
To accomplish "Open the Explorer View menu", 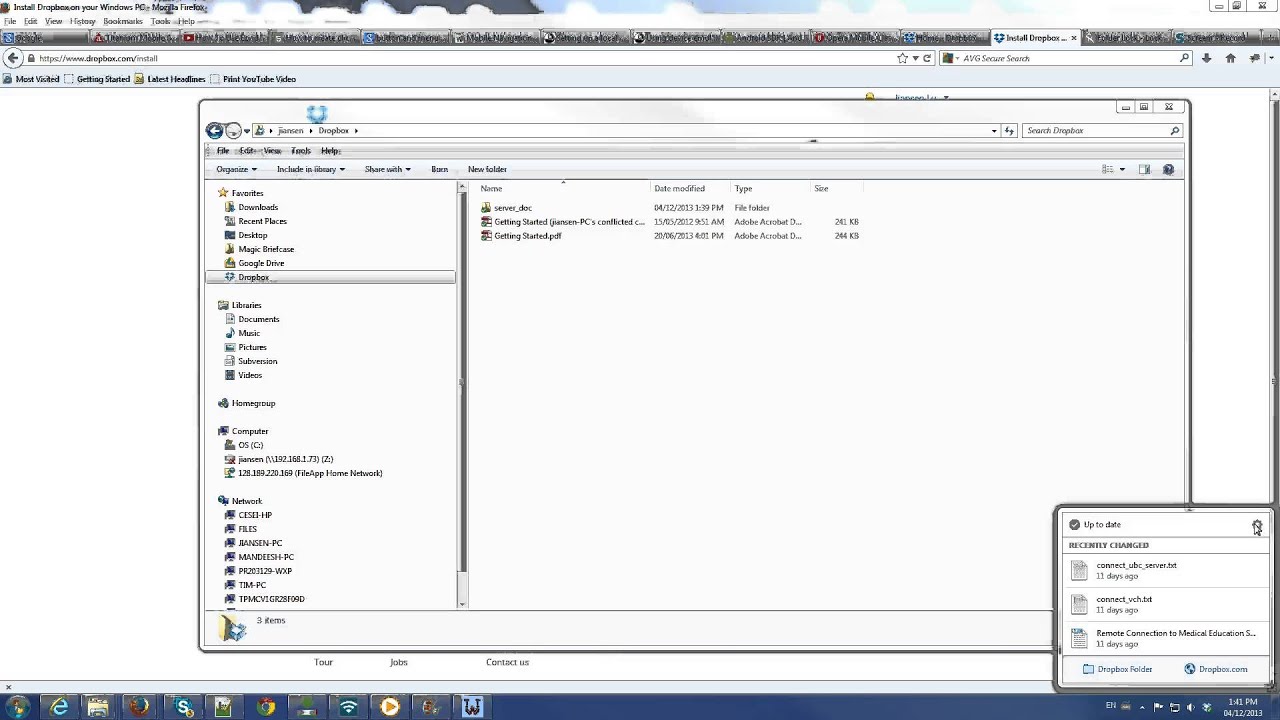I will 272,151.
